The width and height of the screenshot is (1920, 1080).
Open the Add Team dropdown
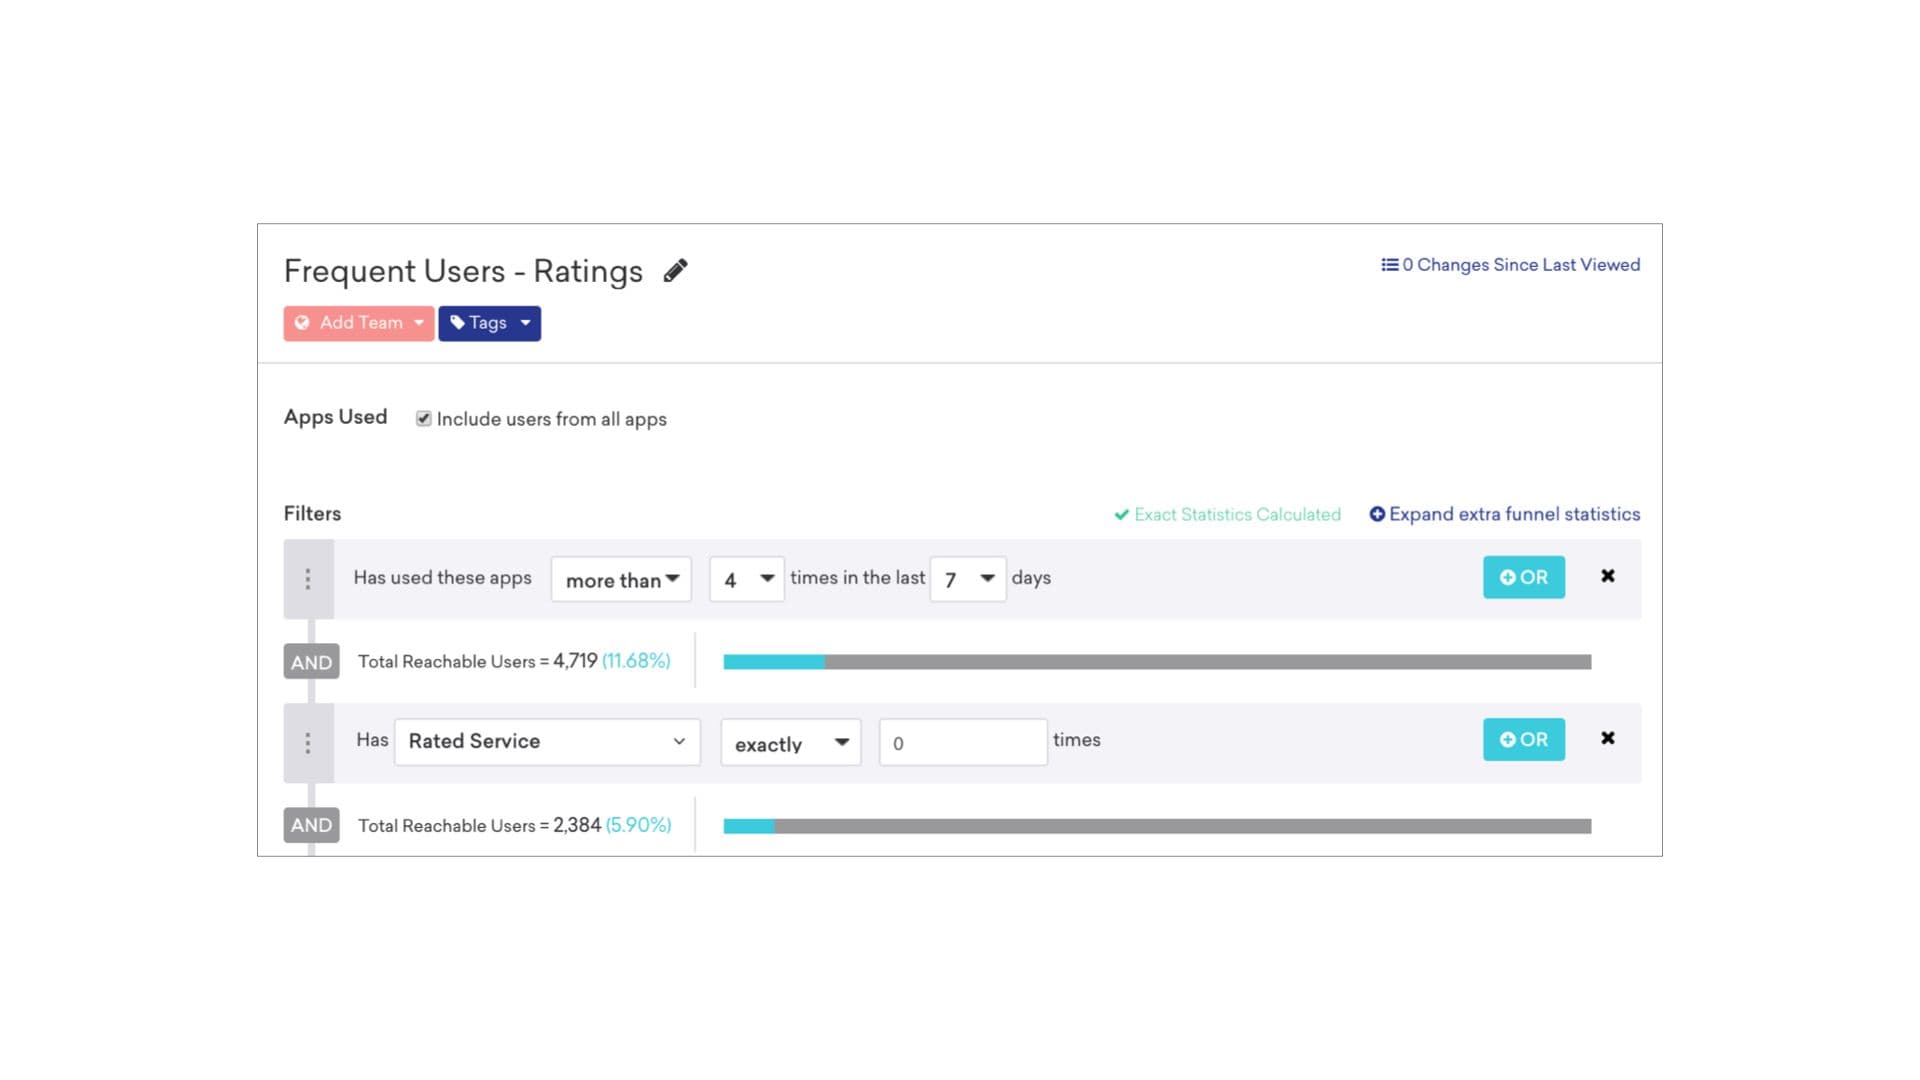point(358,323)
